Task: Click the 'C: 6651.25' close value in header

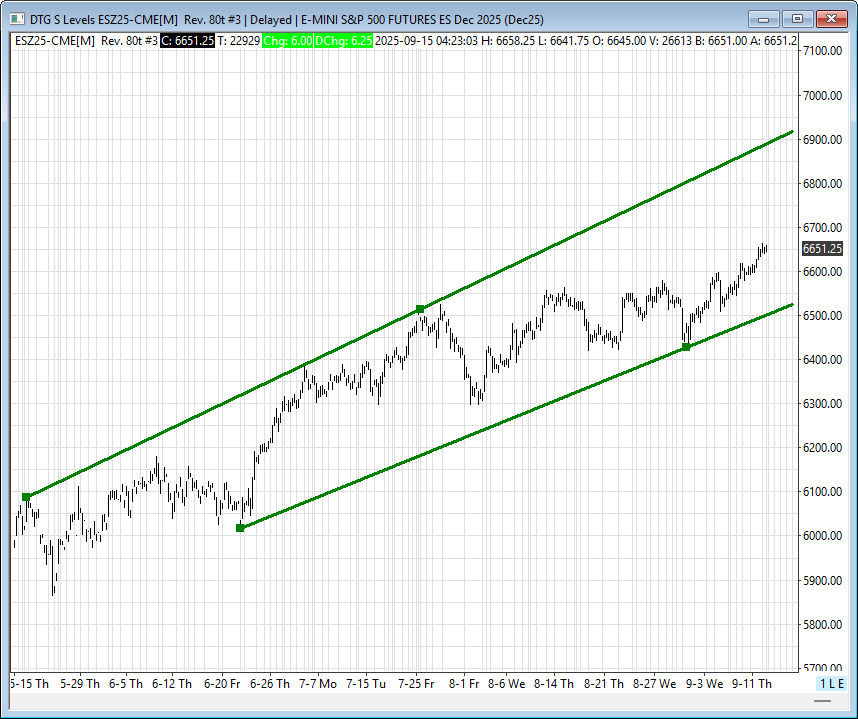Action: [x=187, y=40]
